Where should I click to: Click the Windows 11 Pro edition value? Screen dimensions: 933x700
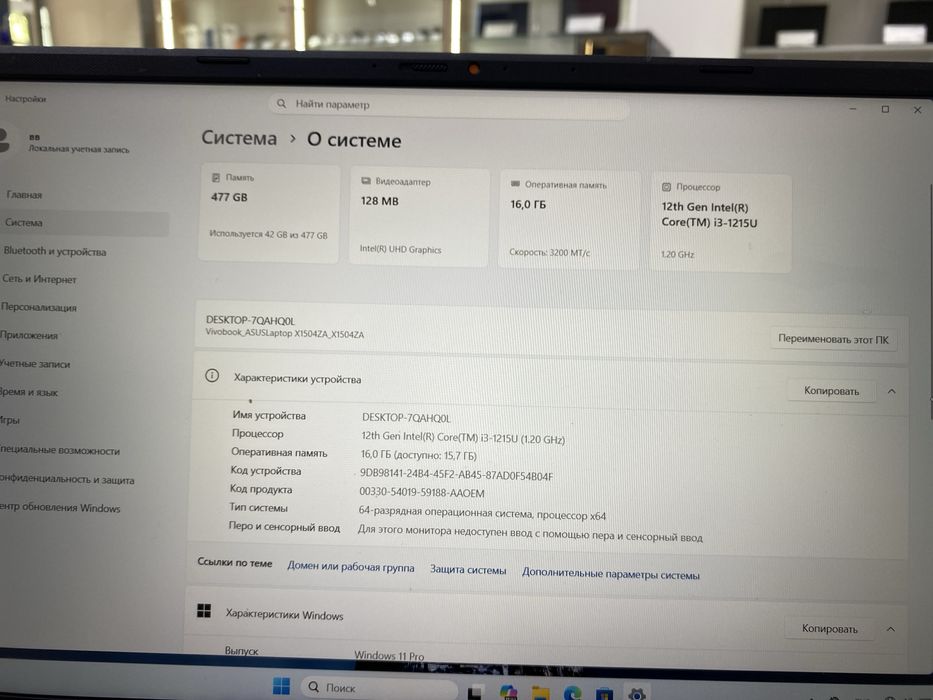point(389,655)
